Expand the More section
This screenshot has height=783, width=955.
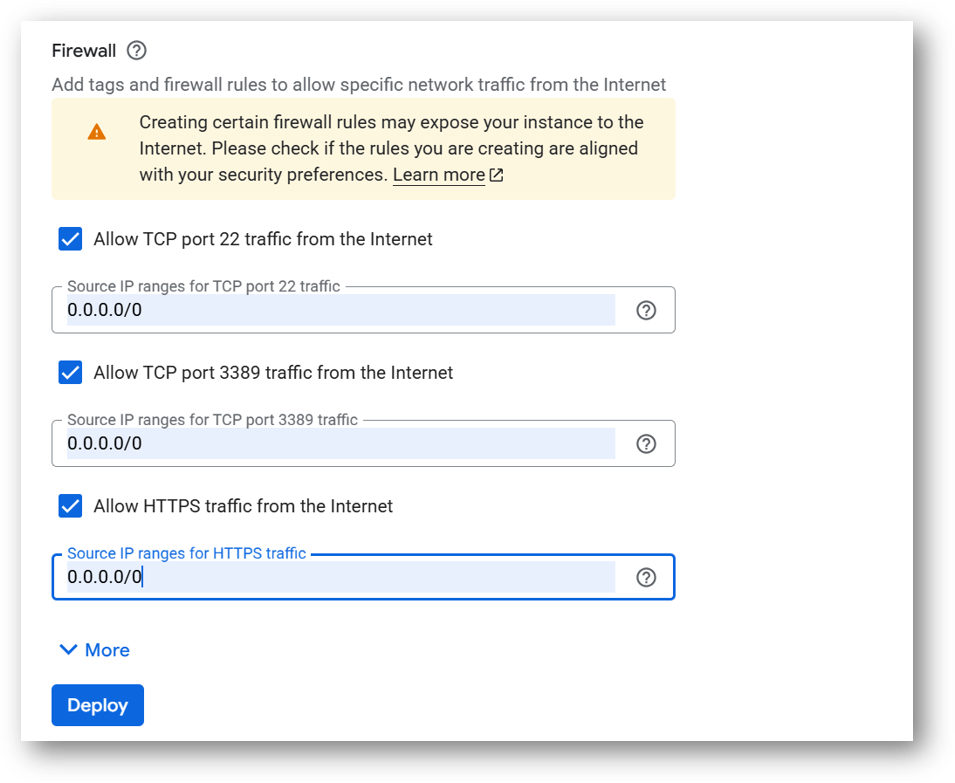(x=107, y=650)
